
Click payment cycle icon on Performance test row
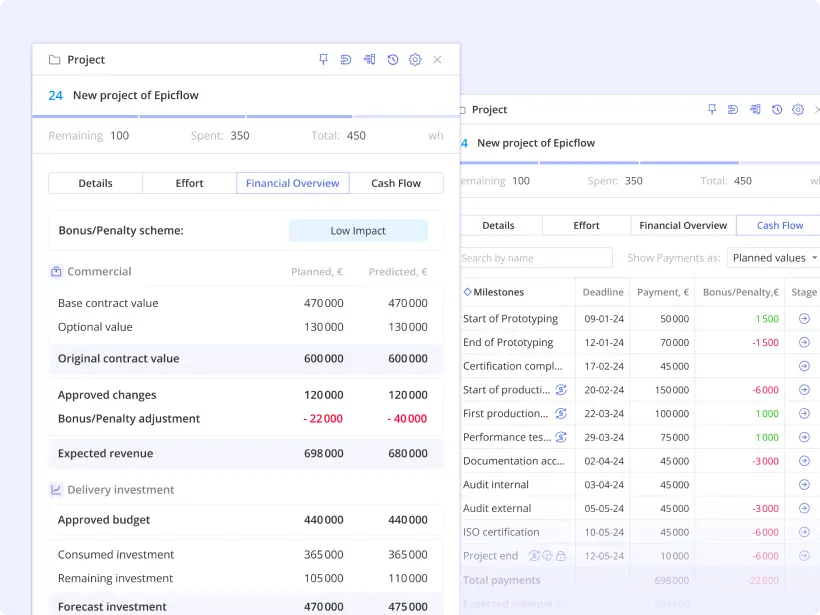point(561,437)
